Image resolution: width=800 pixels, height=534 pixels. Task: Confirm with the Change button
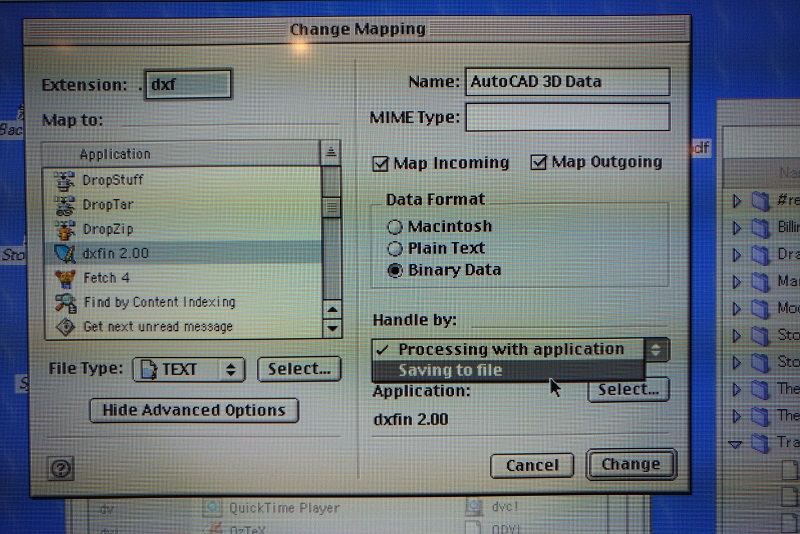click(x=631, y=465)
